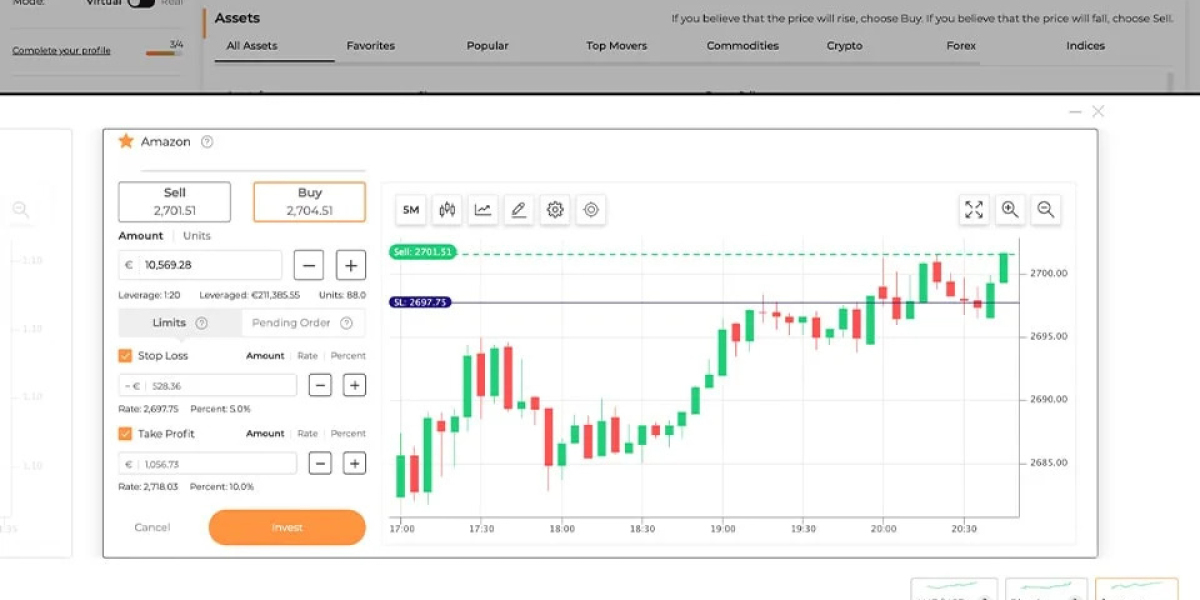Expand chart to fullscreen mode
Viewport: 1200px width, 600px height.
(x=974, y=210)
